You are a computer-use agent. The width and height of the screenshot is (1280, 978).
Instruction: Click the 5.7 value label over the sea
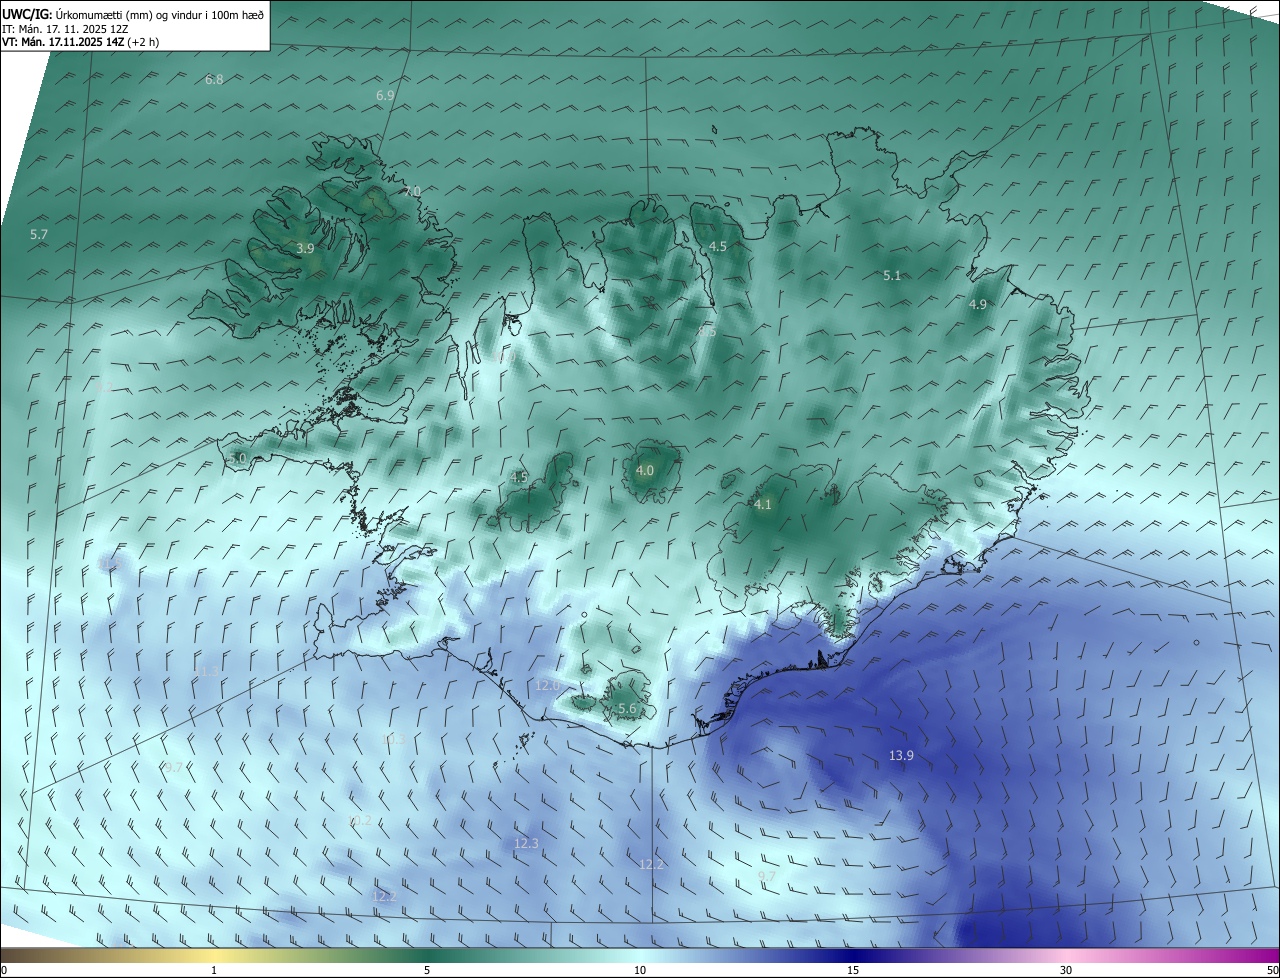pyautogui.click(x=39, y=234)
